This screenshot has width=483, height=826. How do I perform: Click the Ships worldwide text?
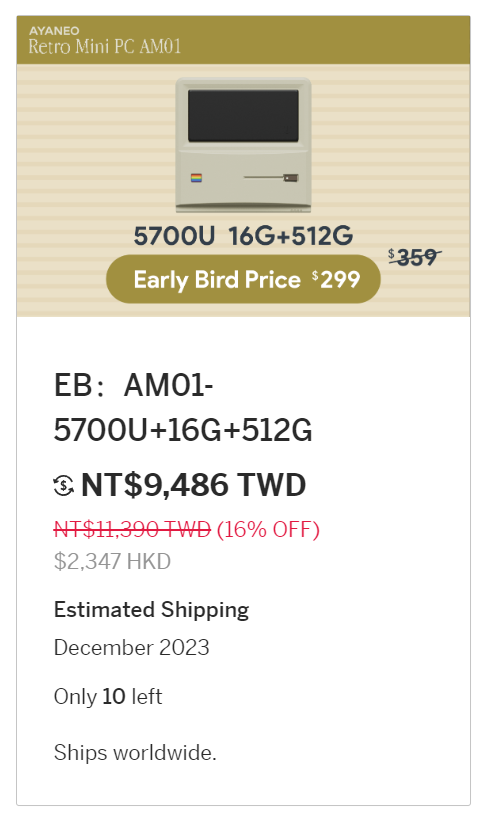(x=135, y=752)
